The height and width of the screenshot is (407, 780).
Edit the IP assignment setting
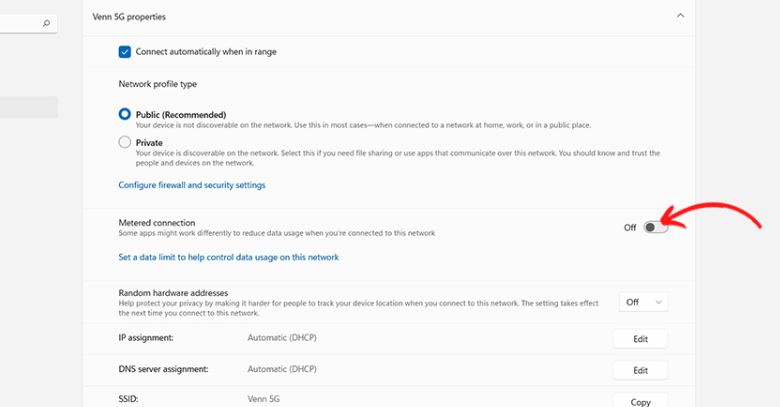640,339
